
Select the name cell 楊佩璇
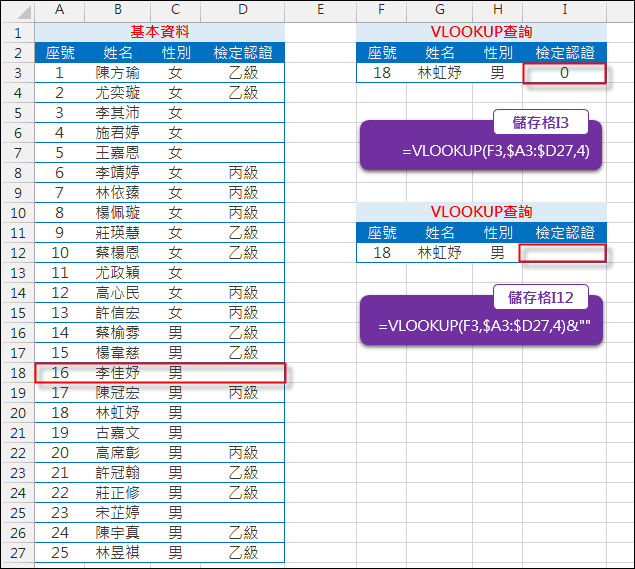(x=117, y=213)
